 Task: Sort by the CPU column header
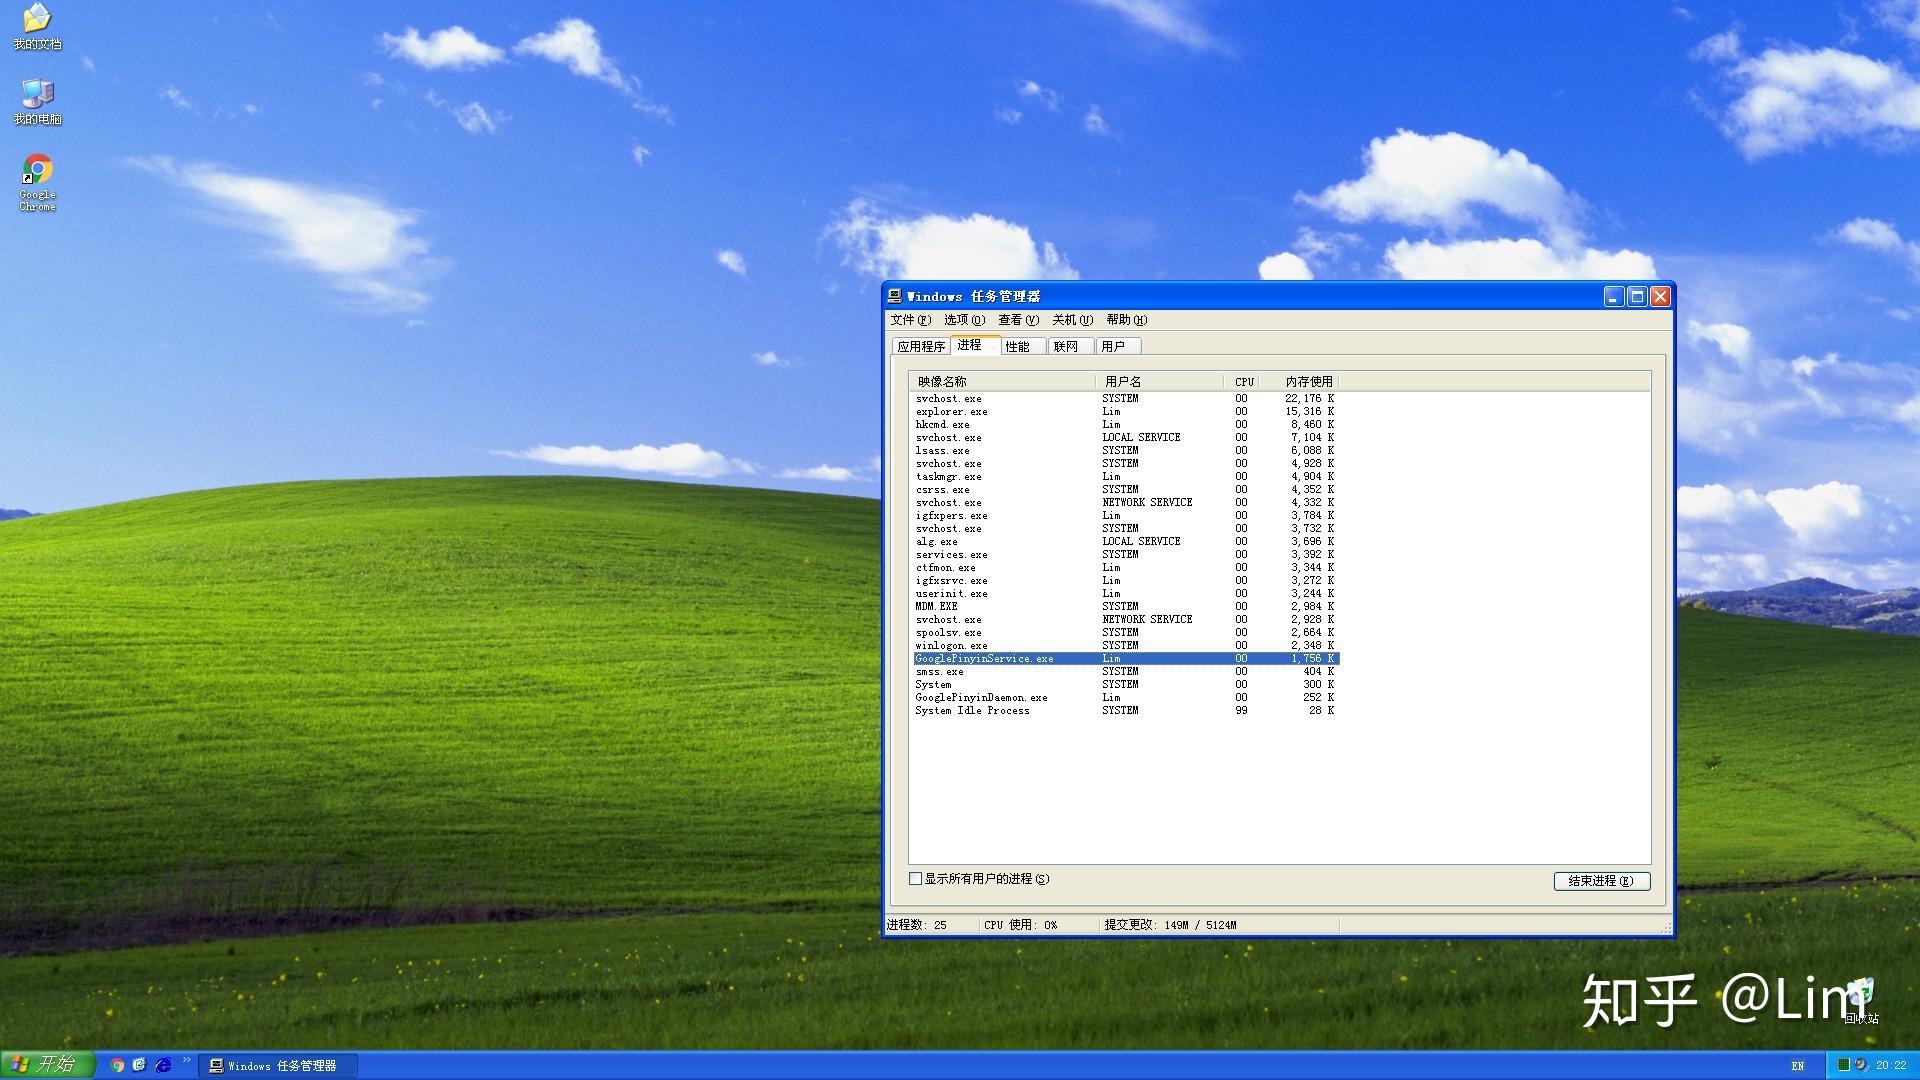coord(1241,382)
